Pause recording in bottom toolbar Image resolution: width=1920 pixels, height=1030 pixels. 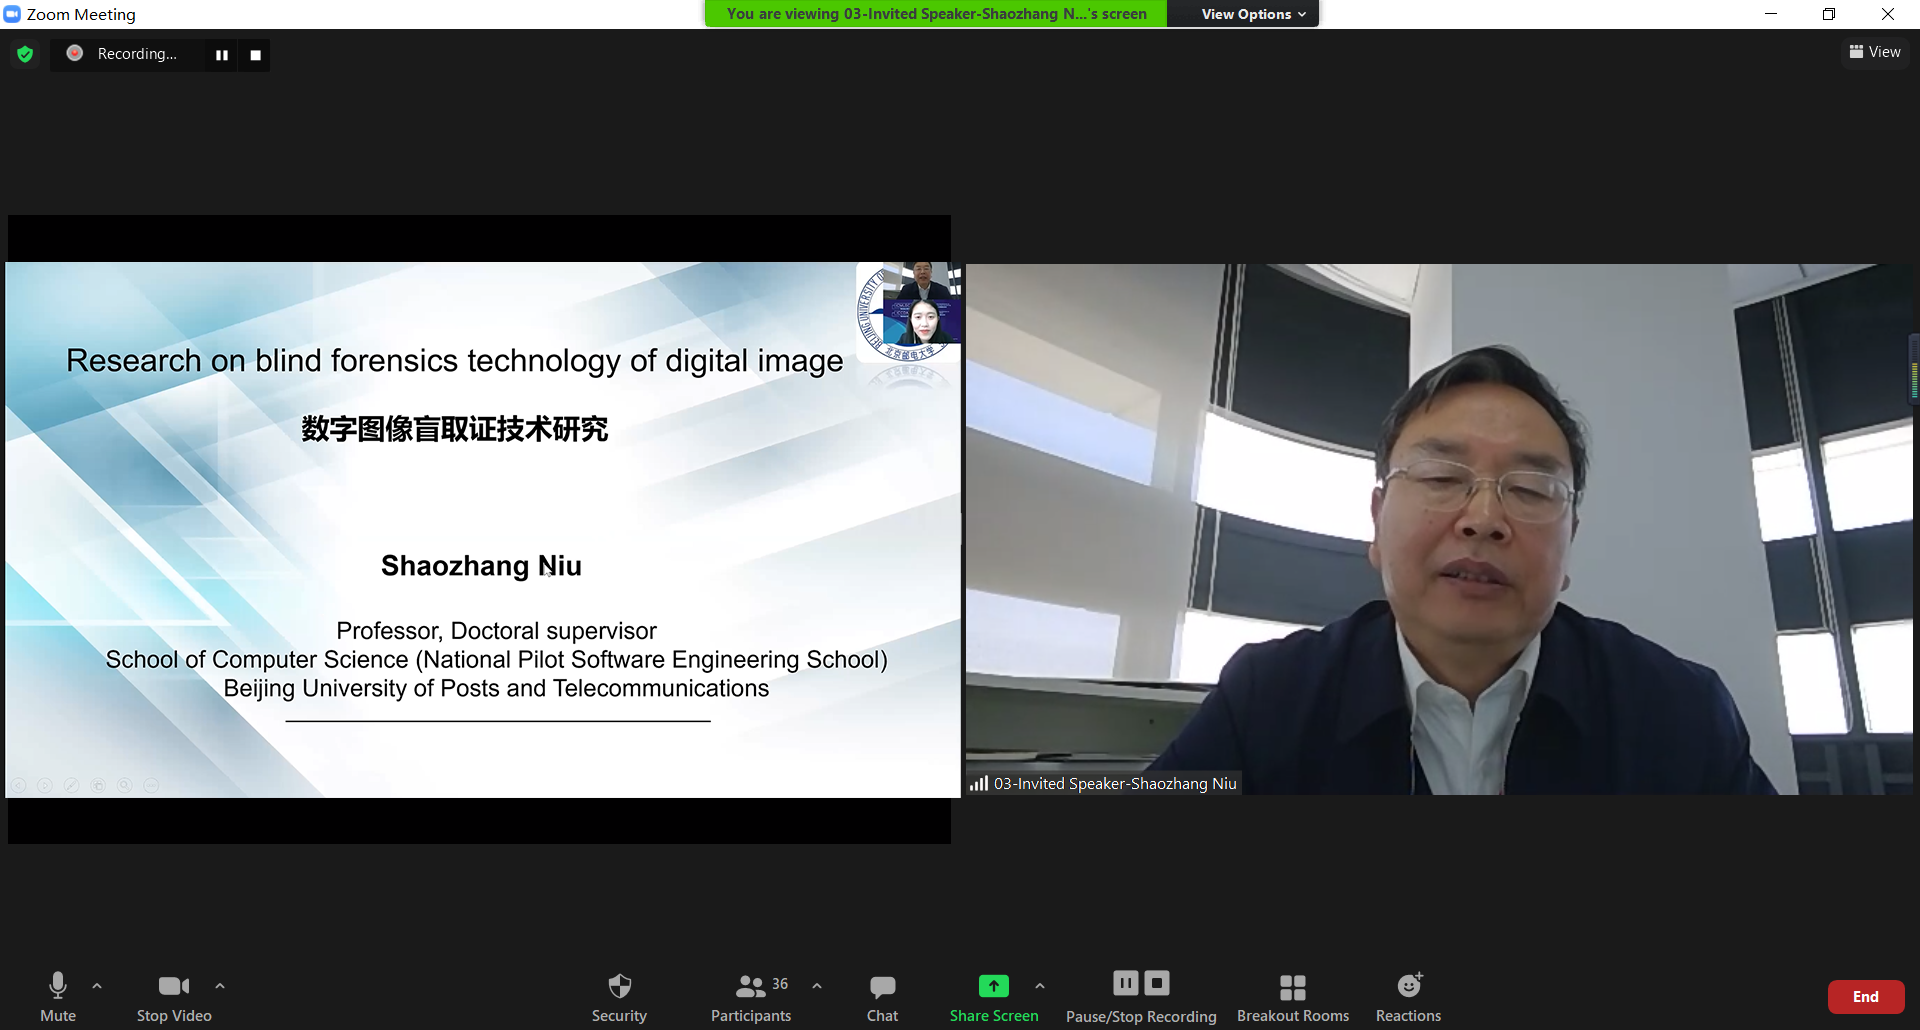point(1126,983)
